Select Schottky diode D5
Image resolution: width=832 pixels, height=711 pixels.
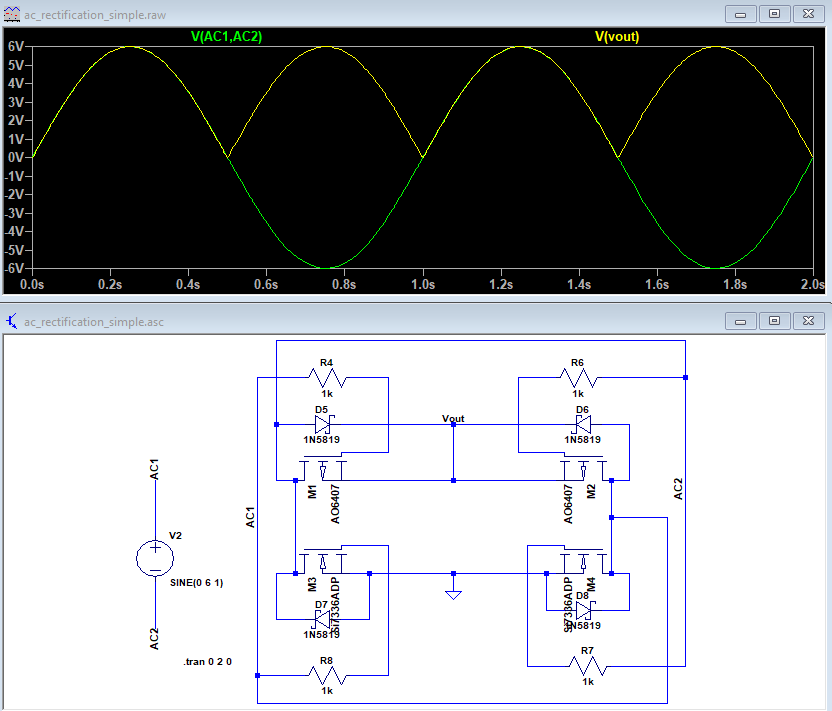[323, 424]
